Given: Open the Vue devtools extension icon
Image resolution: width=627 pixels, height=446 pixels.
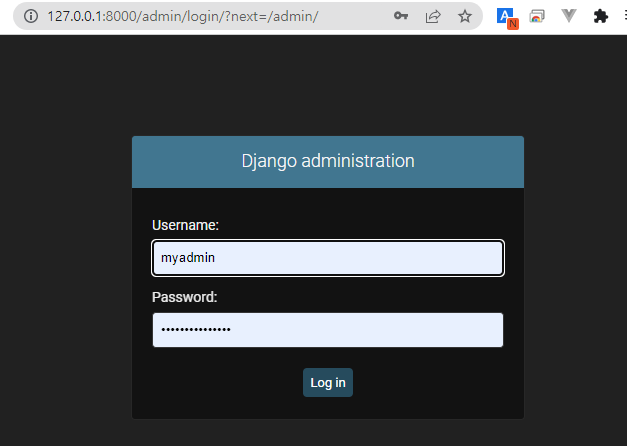Looking at the screenshot, I should click(x=568, y=16).
